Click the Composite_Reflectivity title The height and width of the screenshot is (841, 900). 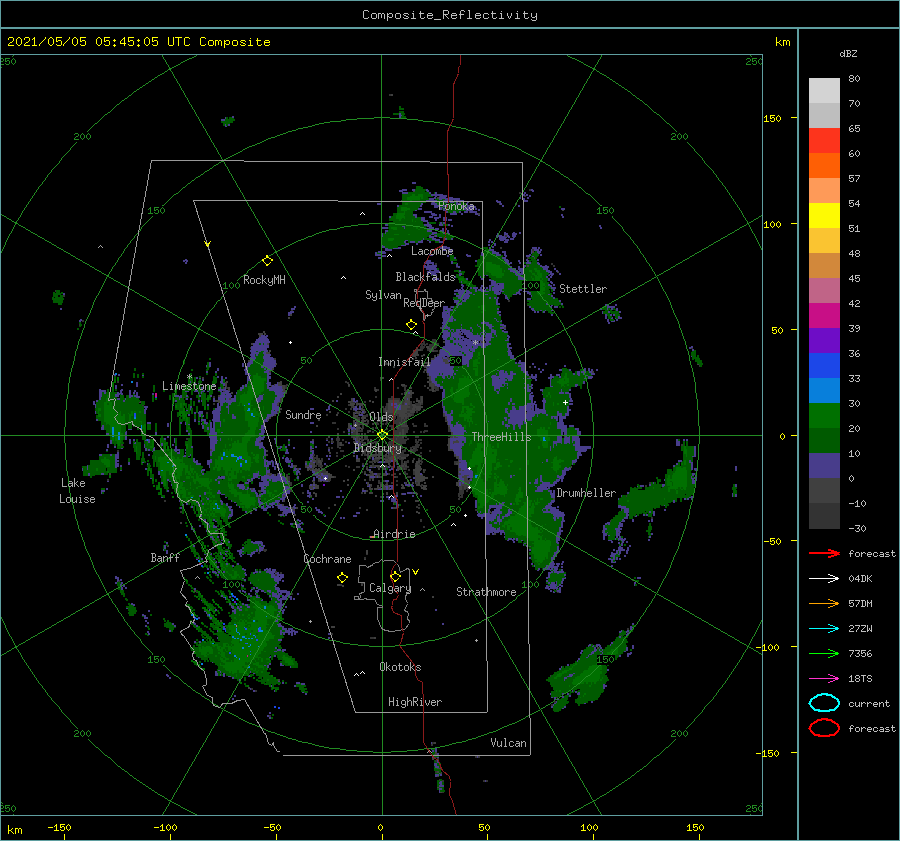[x=450, y=15]
